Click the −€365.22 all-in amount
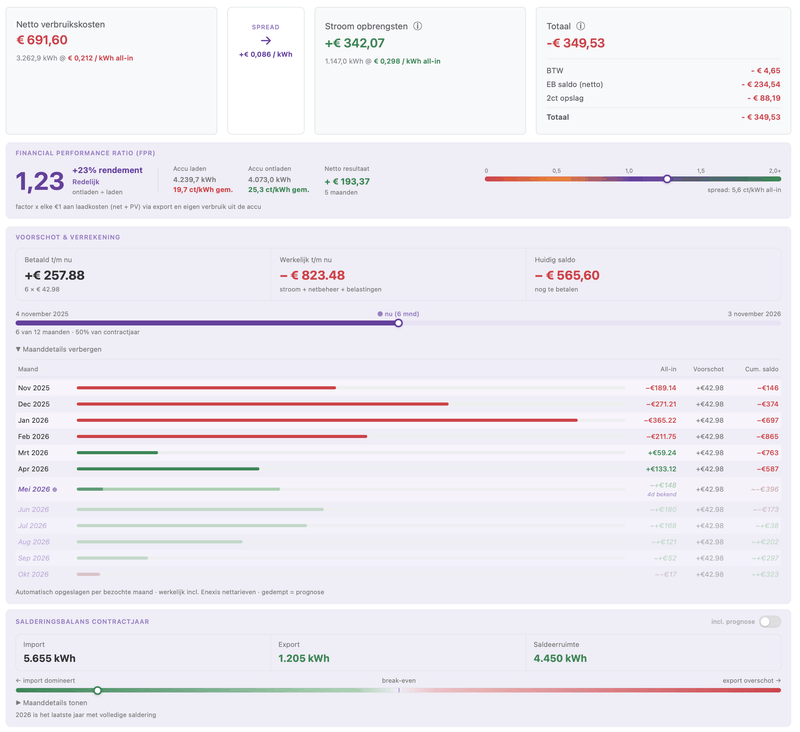This screenshot has width=800, height=732. pos(660,421)
